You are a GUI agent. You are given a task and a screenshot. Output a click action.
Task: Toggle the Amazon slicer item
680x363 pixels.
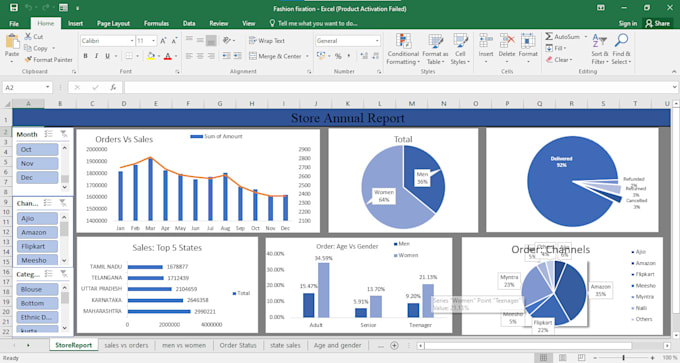[37, 232]
